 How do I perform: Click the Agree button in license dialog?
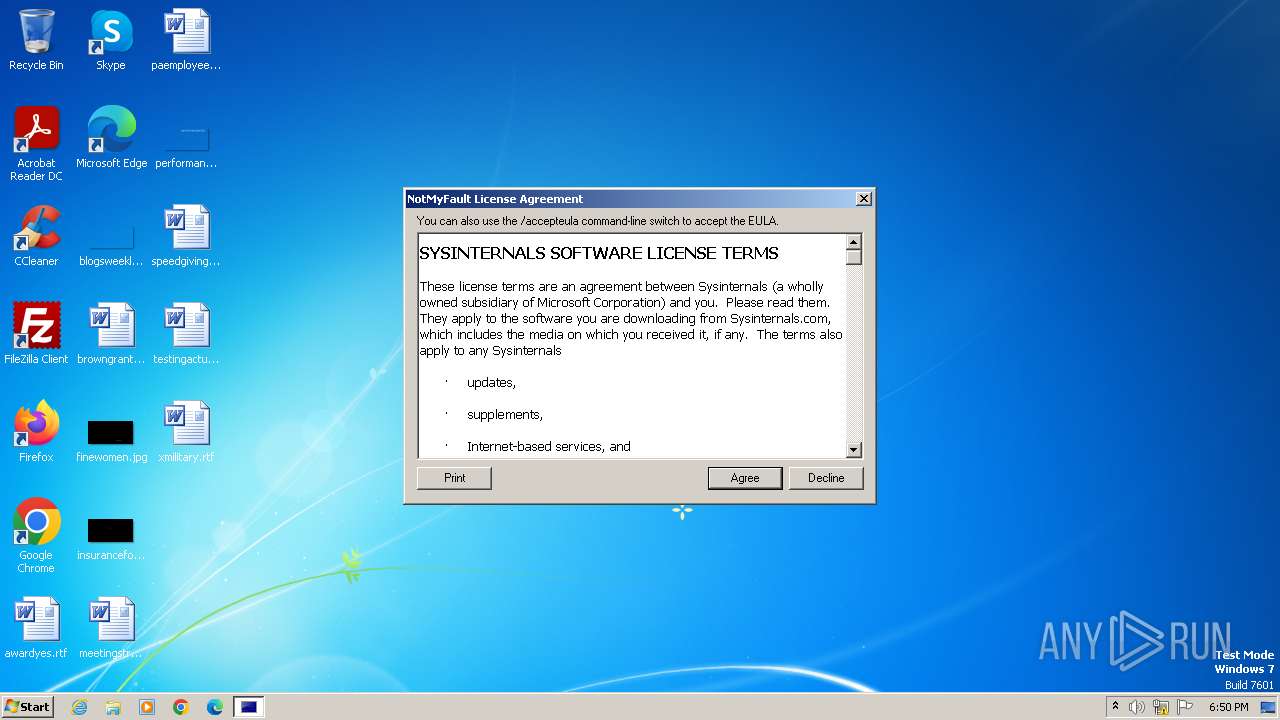[x=745, y=478]
